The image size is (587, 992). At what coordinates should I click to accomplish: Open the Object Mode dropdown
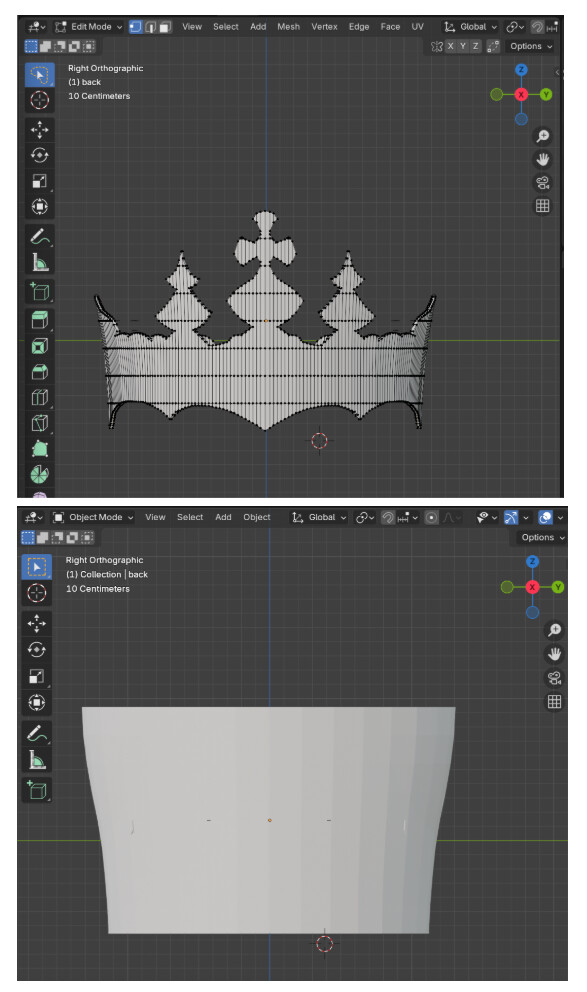click(x=94, y=518)
